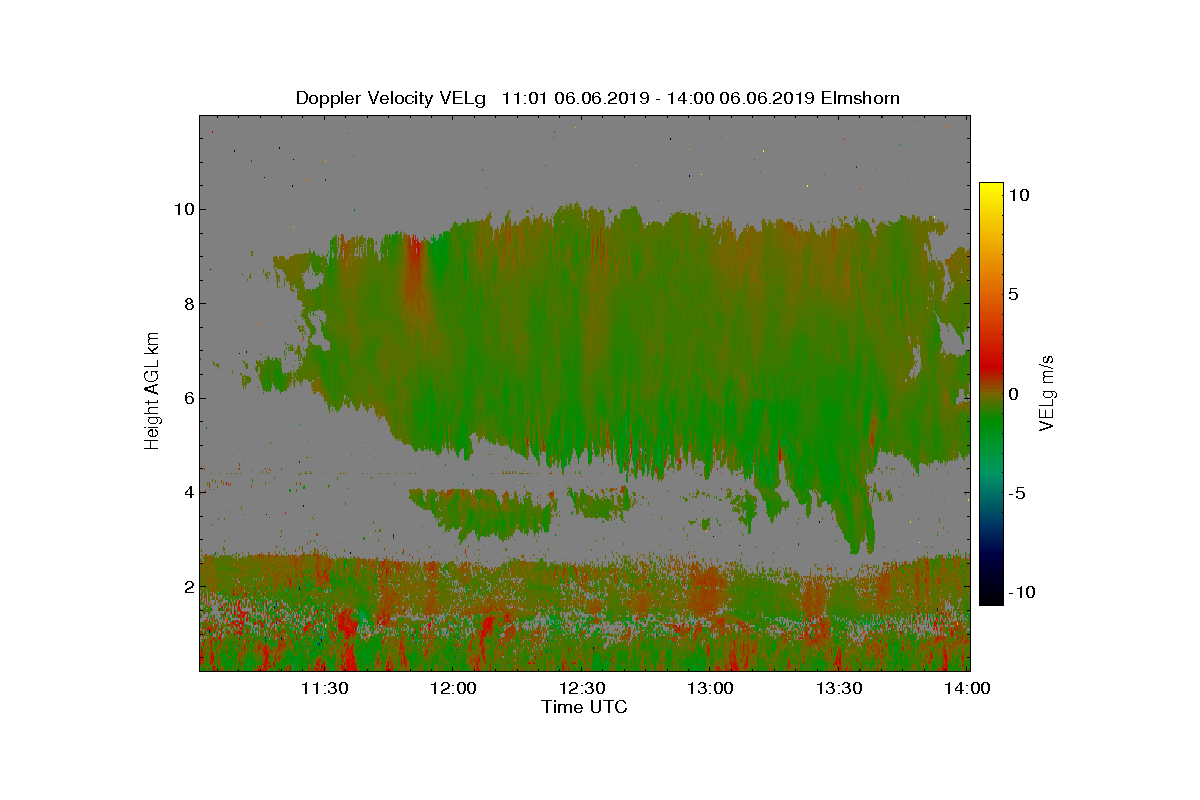Click the '13:00' time tick label
The width and height of the screenshot is (1200, 800).
pos(710,688)
